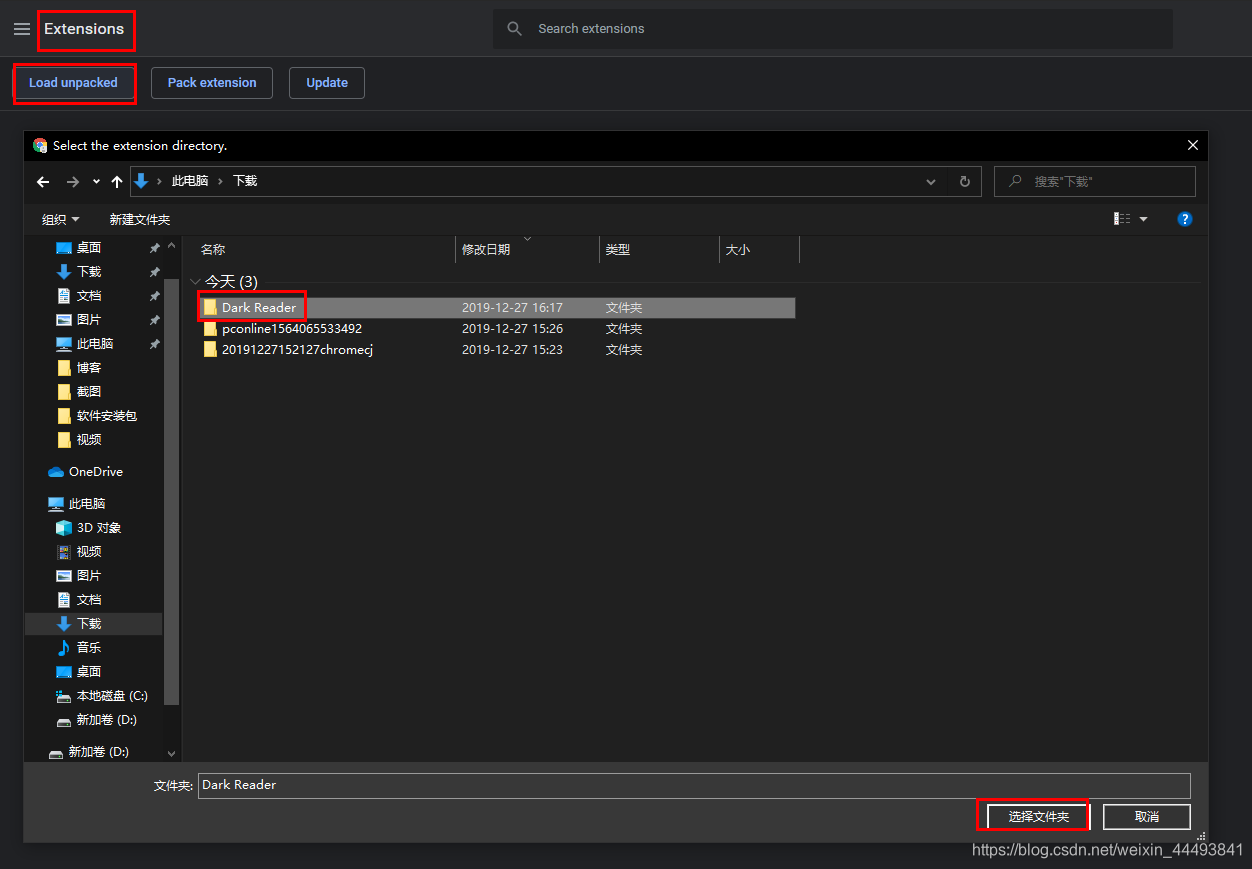The image size is (1252, 869).
Task: Click the date 2019-12-27 15:26
Action: (x=512, y=328)
